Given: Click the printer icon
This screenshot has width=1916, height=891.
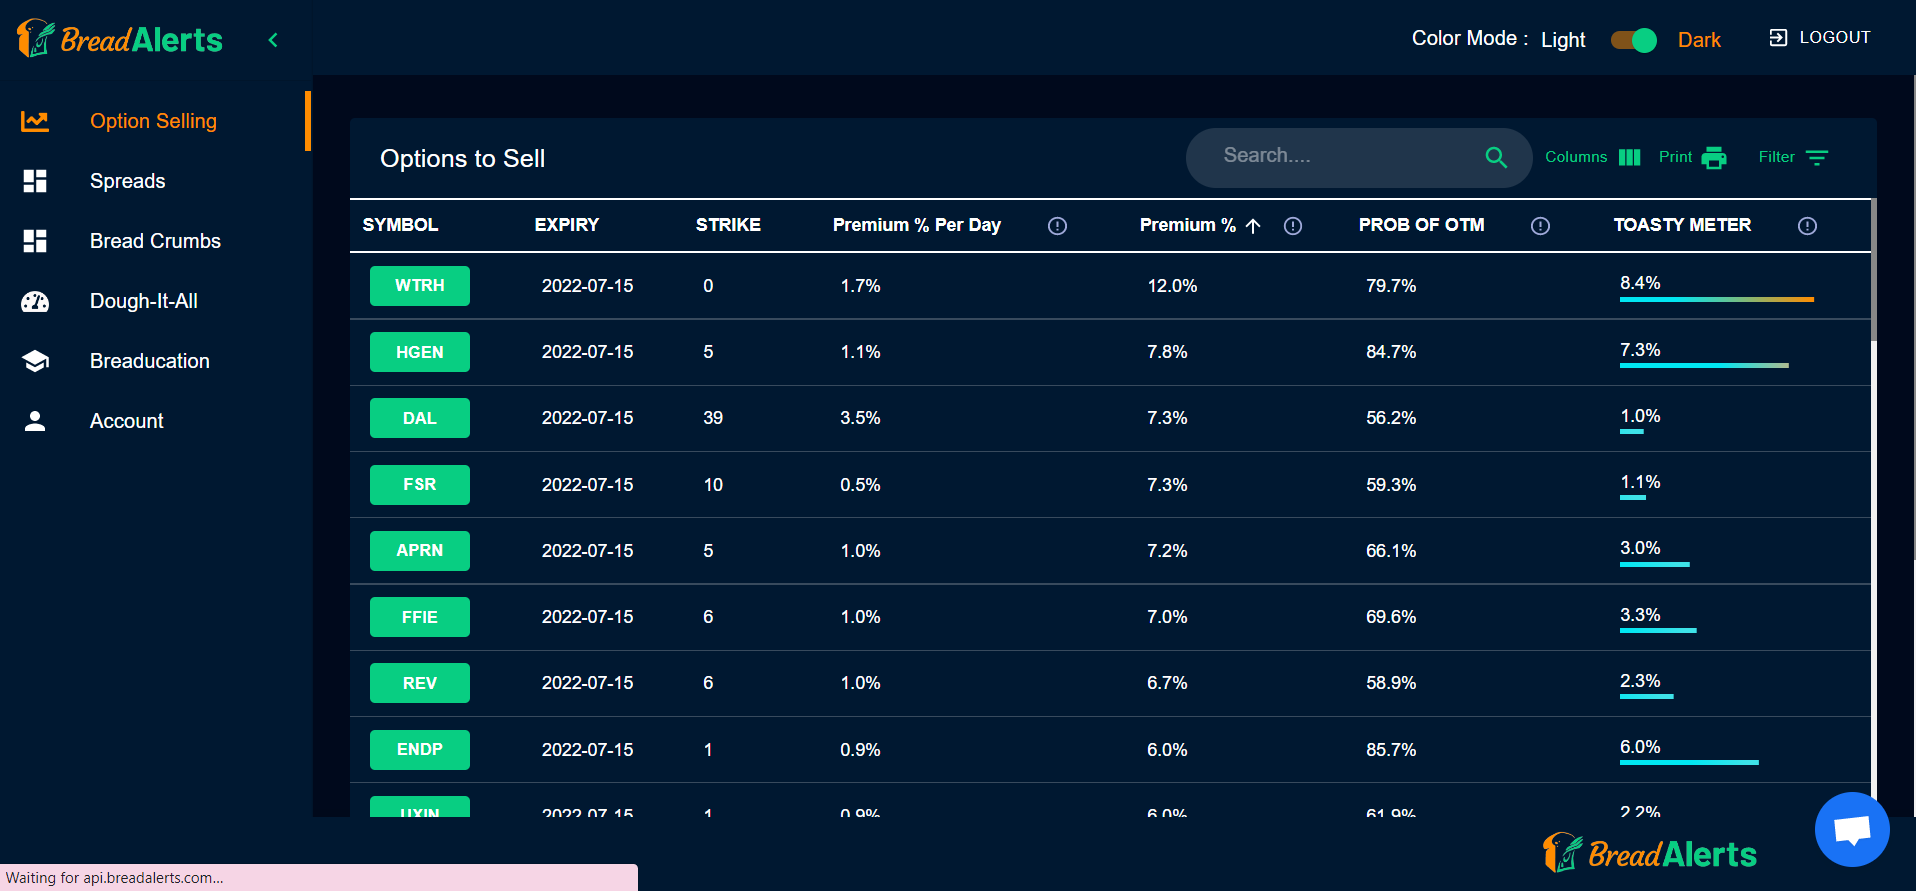Looking at the screenshot, I should [x=1714, y=157].
